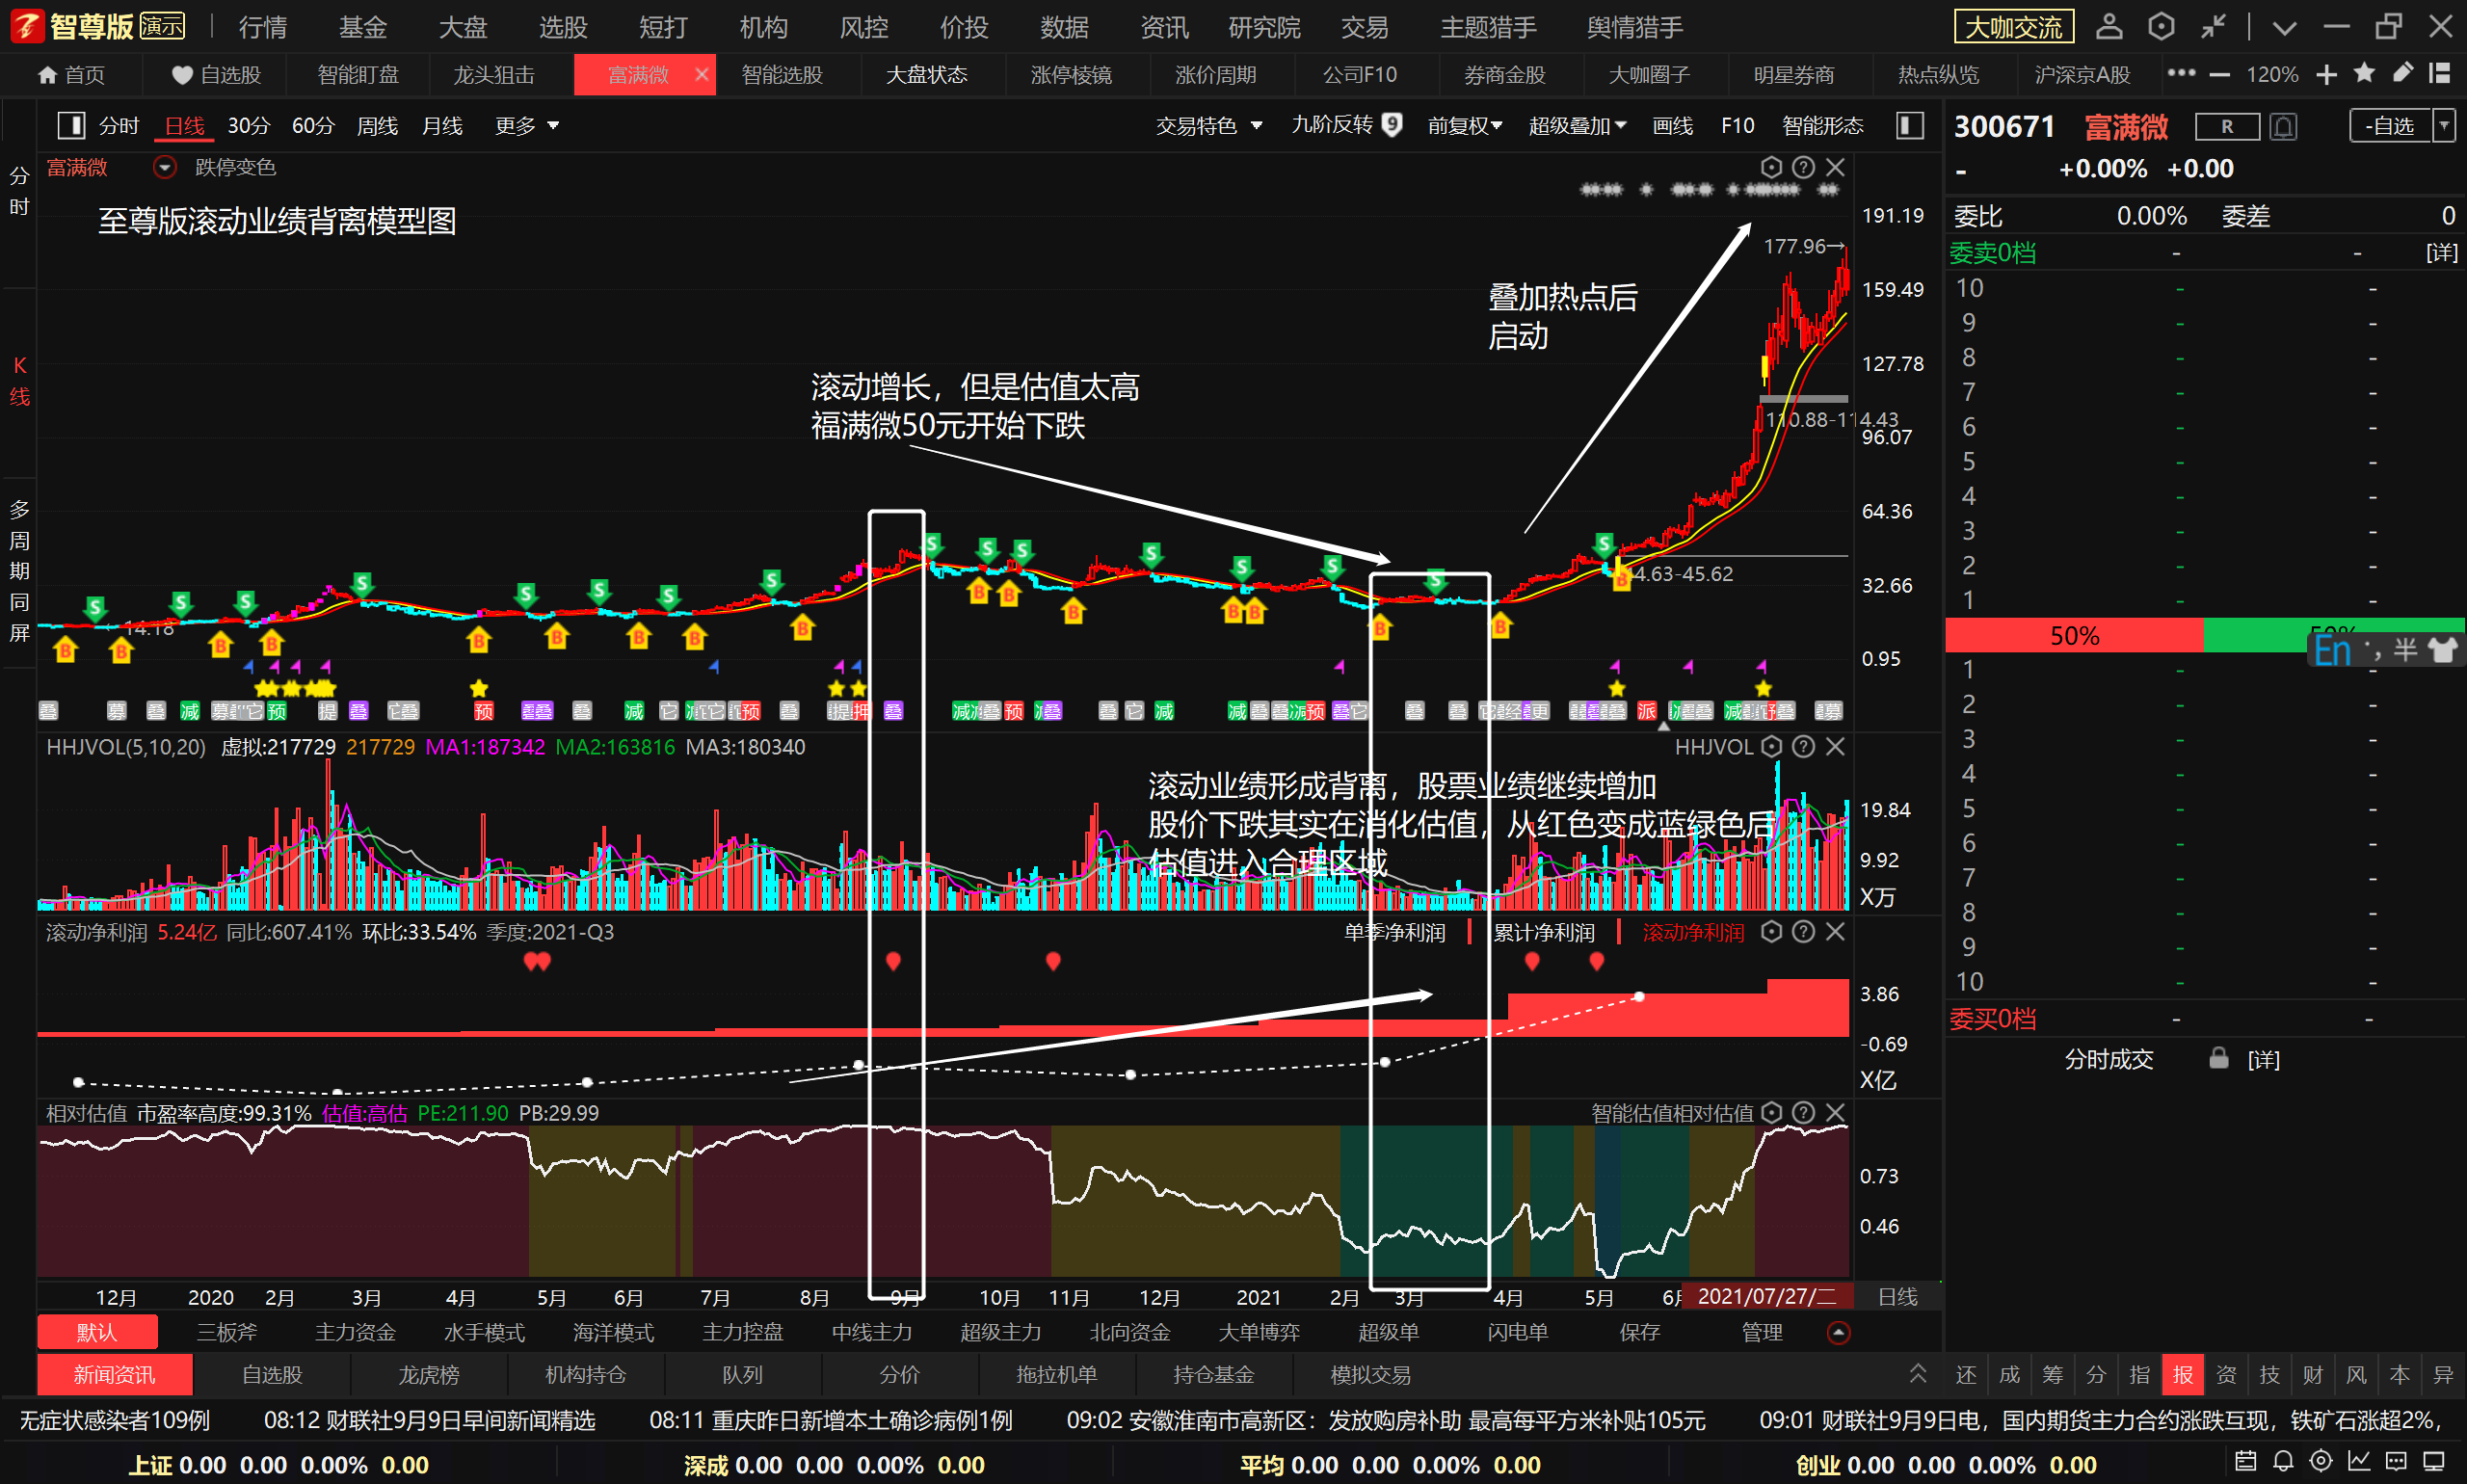2467x1484 pixels.
Task: Click the layout panel icon in tab bar
Action: coord(2440,73)
